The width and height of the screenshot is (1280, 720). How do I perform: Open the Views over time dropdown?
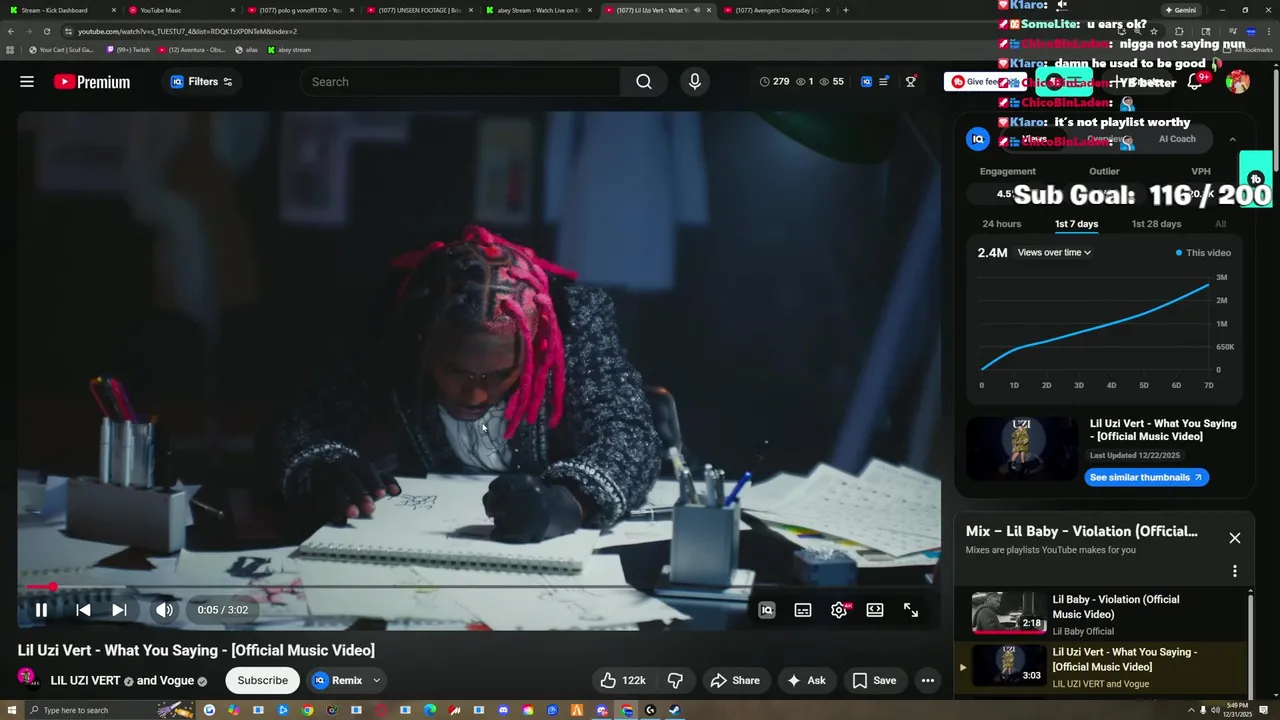(x=1054, y=253)
